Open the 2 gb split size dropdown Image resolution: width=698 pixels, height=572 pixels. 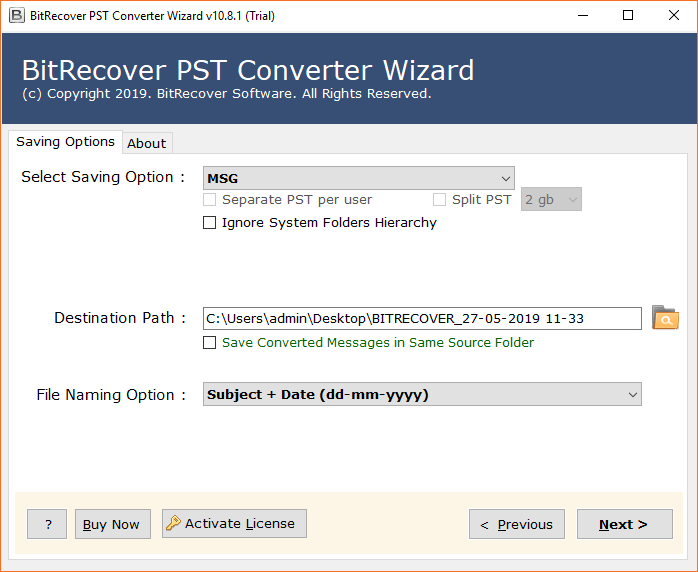551,199
